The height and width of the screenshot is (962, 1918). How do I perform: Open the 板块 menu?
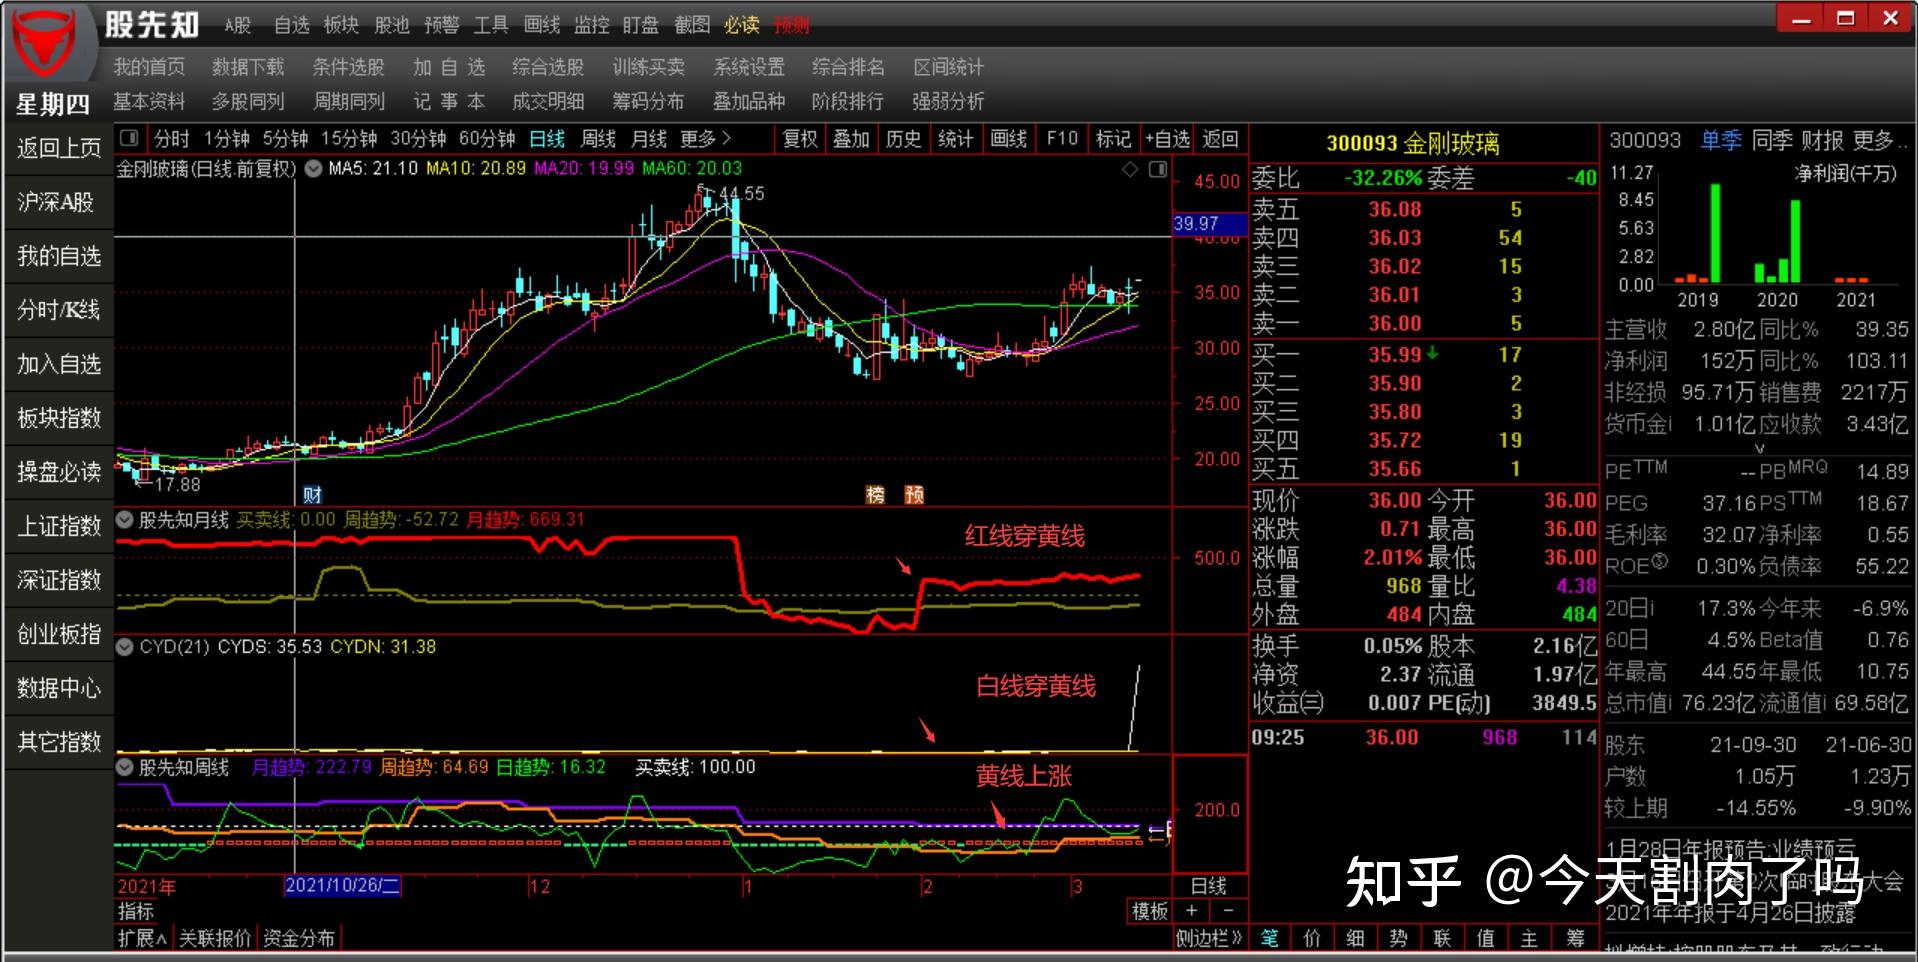[341, 25]
